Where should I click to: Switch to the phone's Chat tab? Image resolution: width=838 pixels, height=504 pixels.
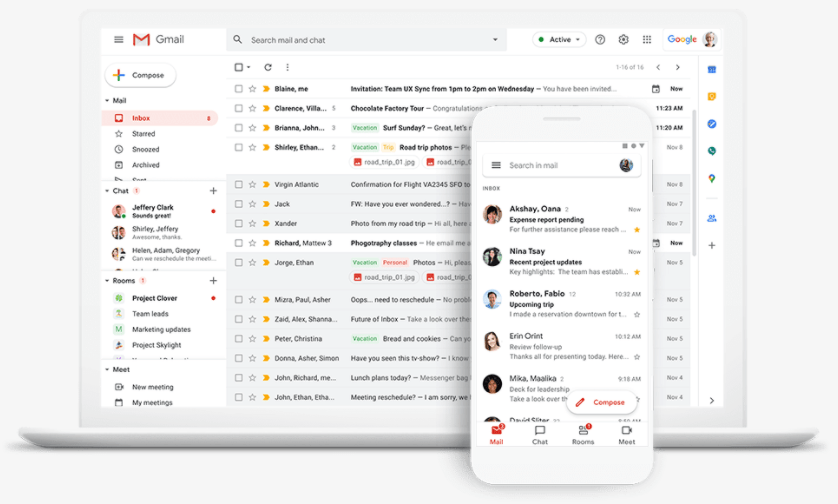[540, 435]
